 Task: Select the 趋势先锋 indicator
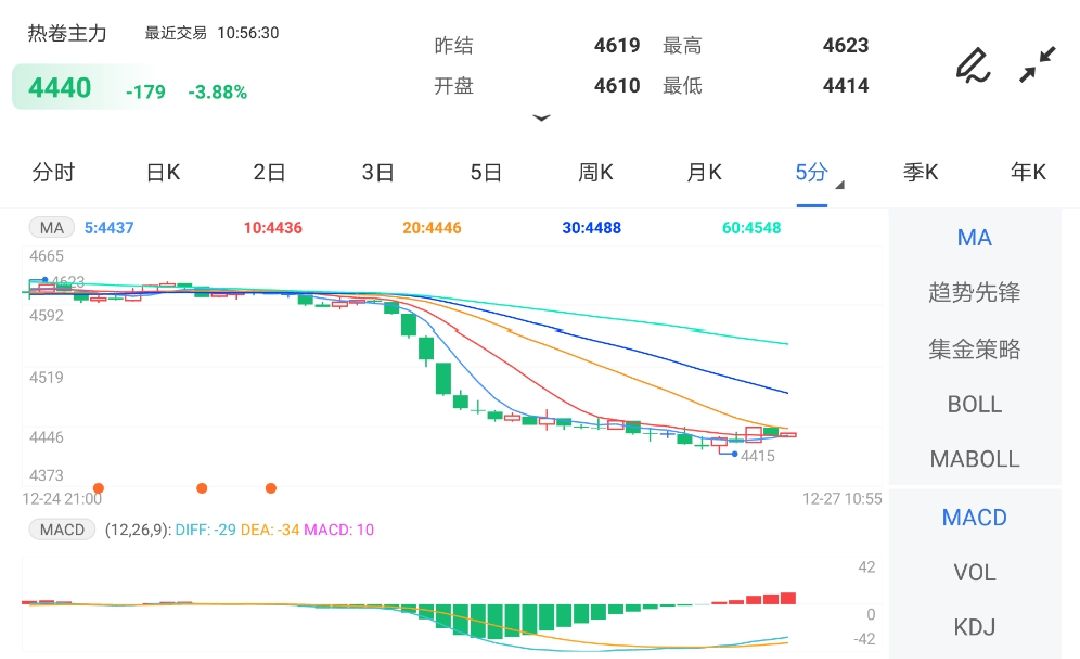(975, 293)
